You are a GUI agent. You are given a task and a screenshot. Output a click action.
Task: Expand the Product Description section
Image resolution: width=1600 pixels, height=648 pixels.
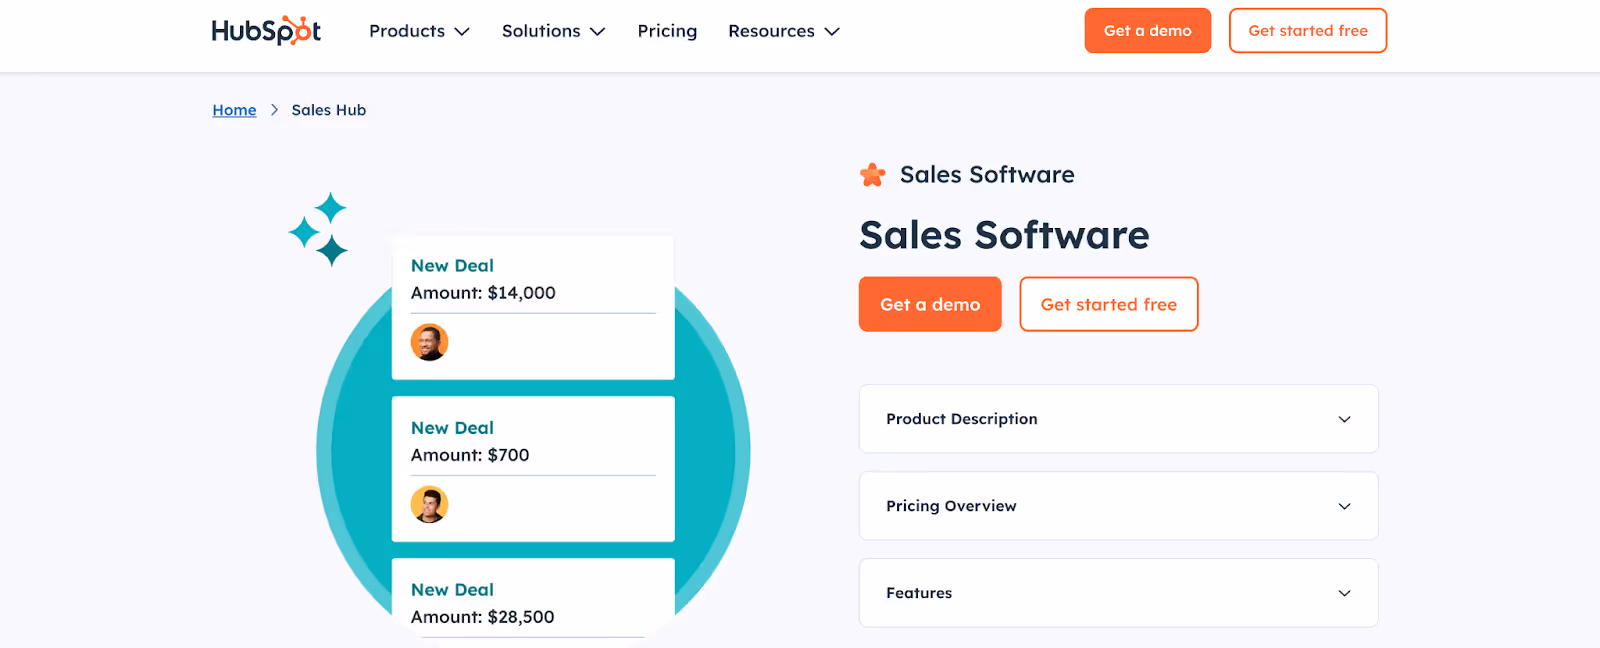coord(1118,419)
